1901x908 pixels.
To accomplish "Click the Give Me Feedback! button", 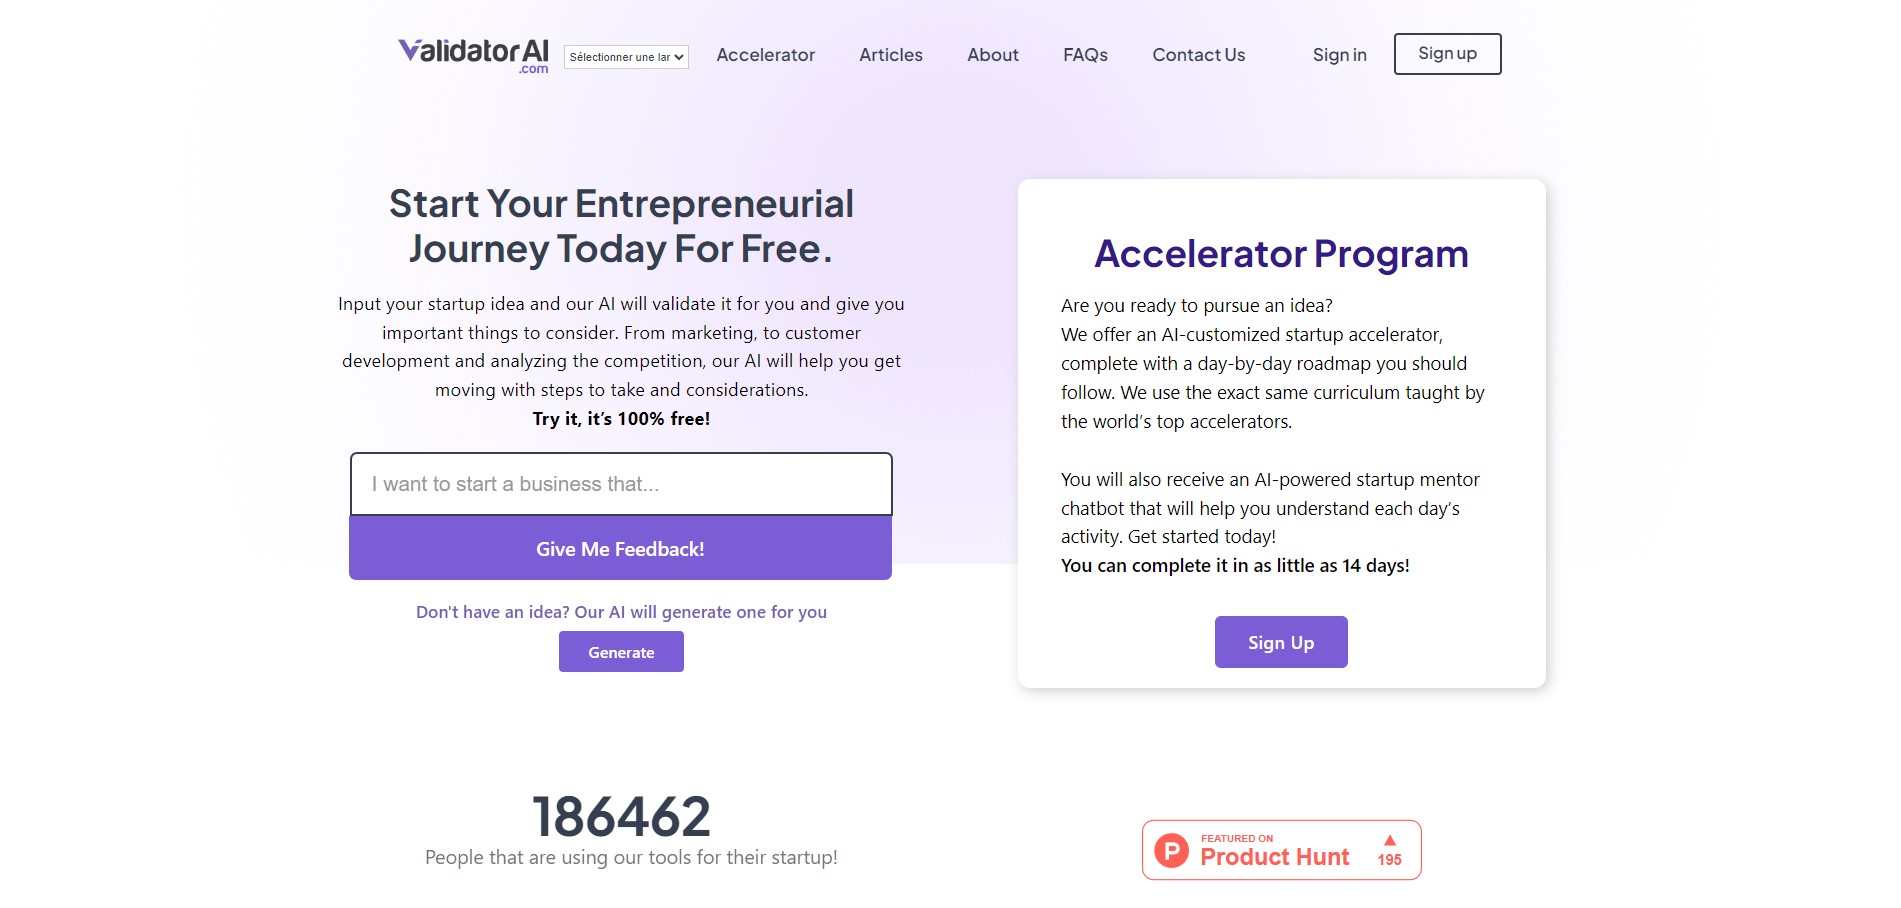I will tap(620, 548).
